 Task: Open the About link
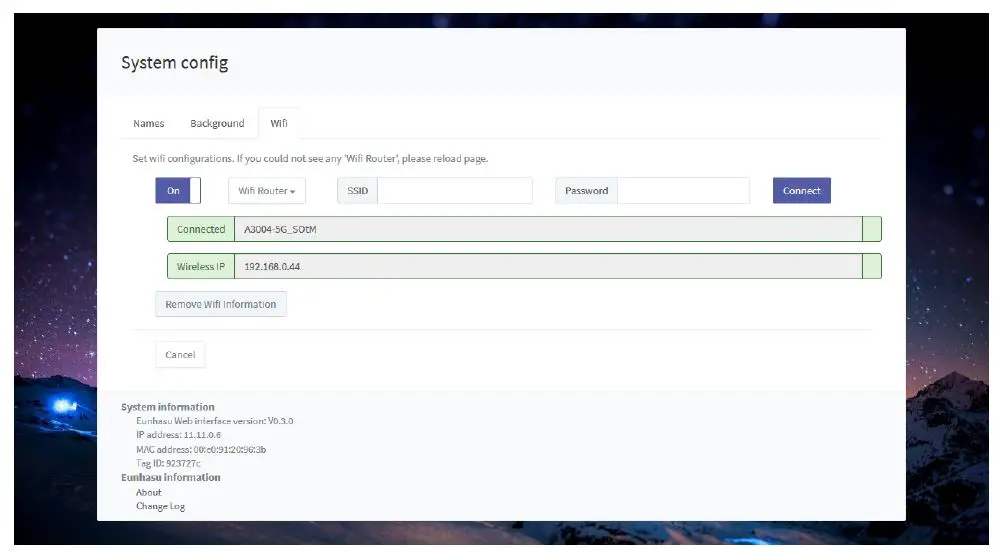click(x=148, y=492)
